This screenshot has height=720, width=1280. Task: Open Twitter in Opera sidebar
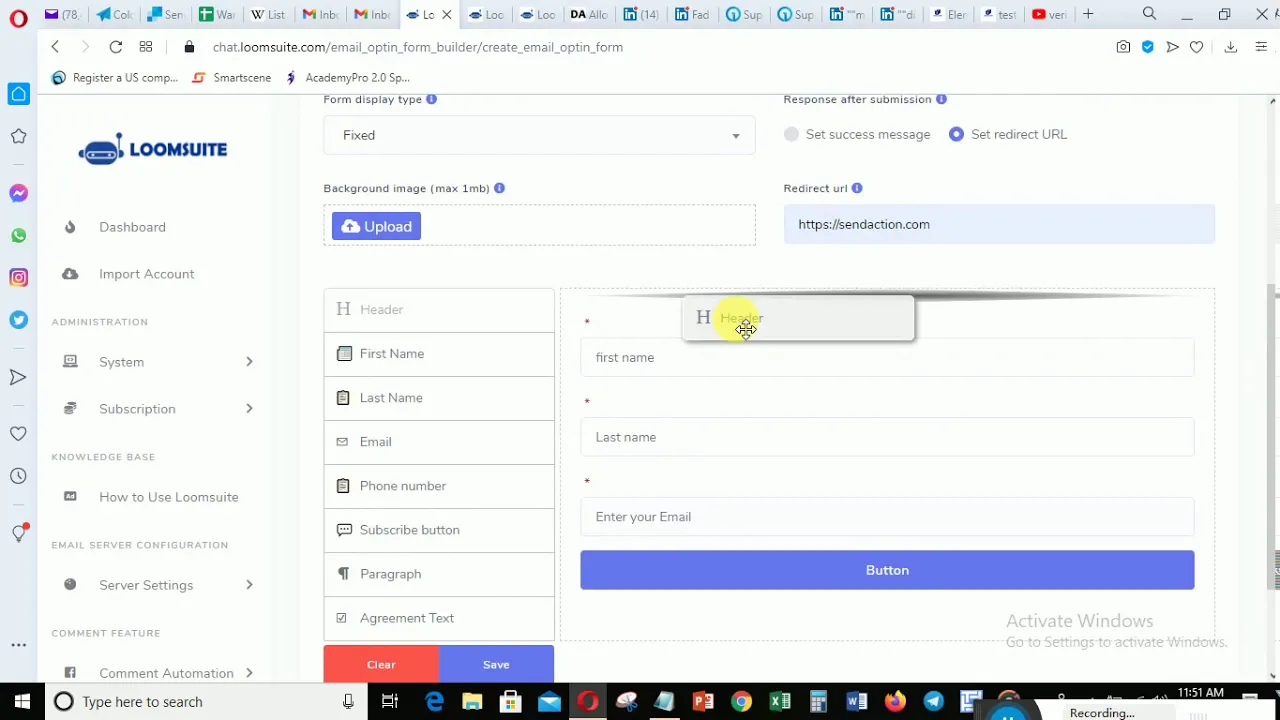(18, 320)
